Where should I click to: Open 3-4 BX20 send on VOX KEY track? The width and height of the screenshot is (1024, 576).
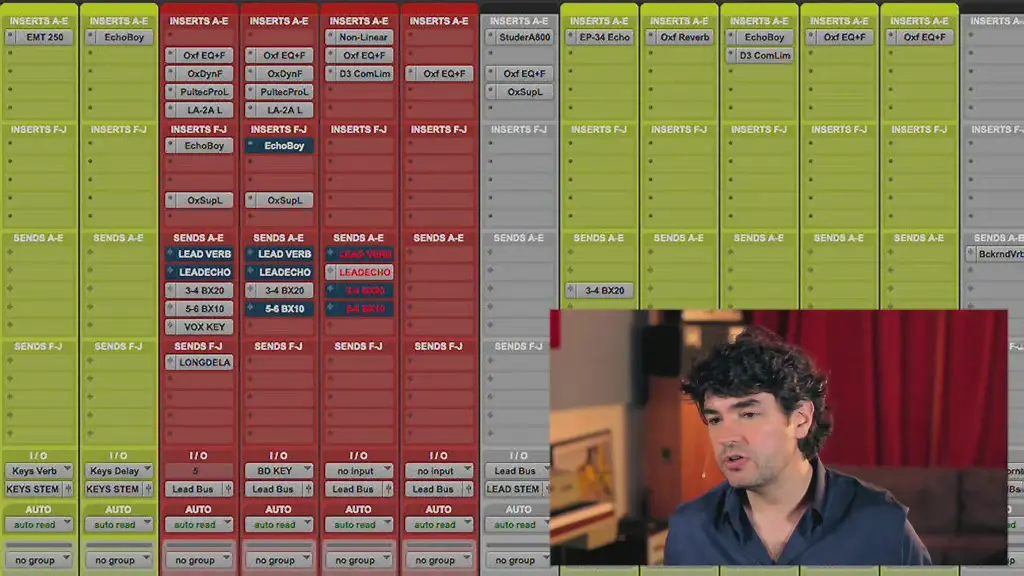pos(204,290)
